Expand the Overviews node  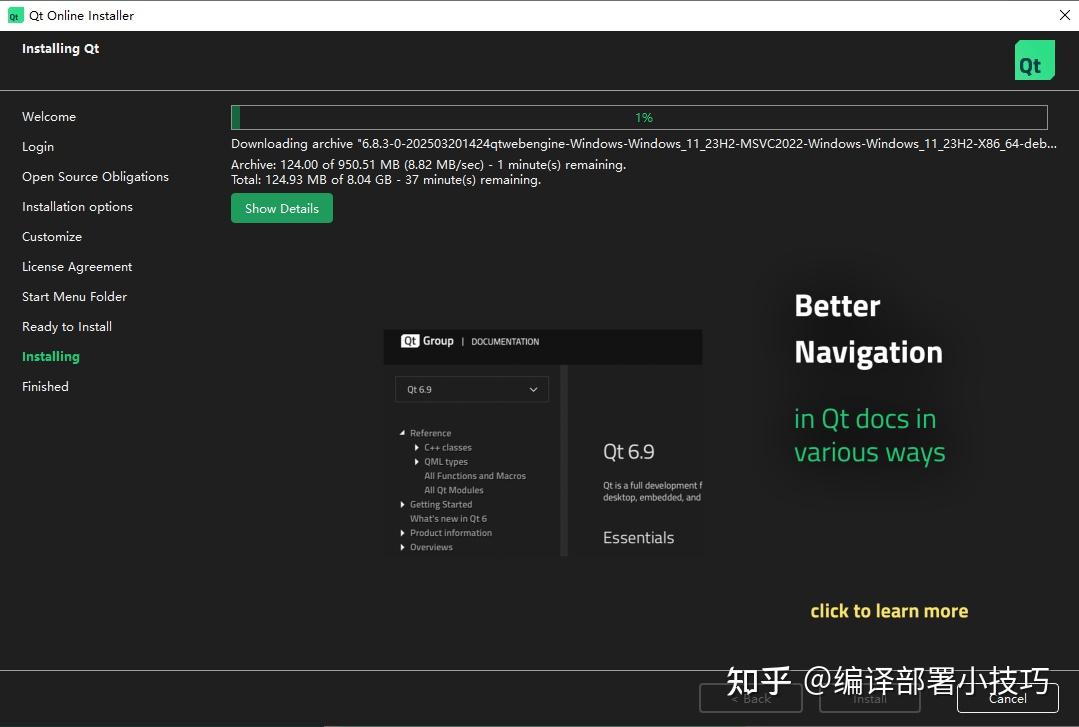pyautogui.click(x=403, y=547)
